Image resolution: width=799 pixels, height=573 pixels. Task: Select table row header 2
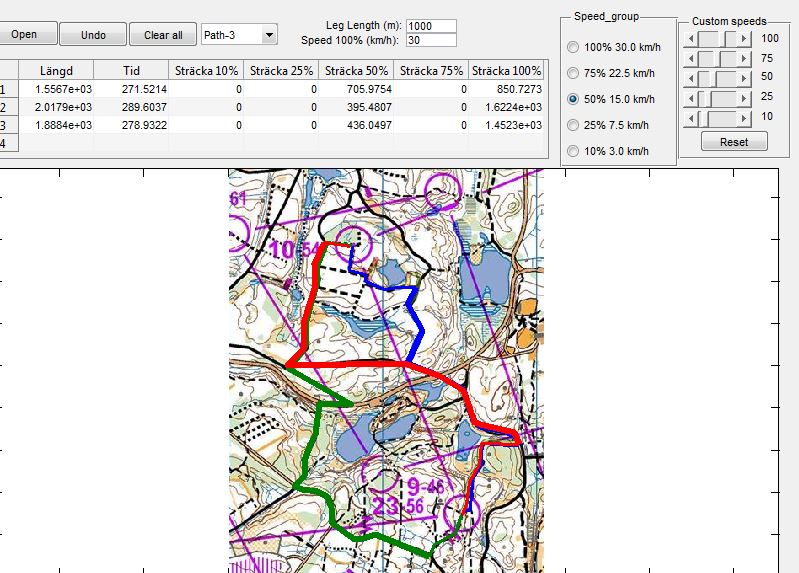(9, 107)
